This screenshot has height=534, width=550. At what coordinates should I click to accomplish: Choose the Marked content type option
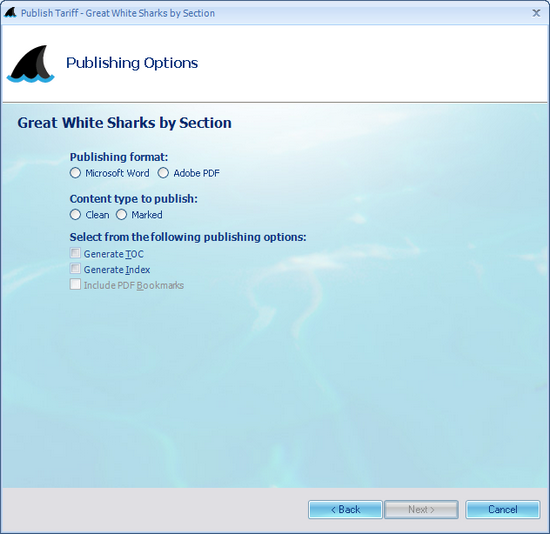[x=121, y=215]
